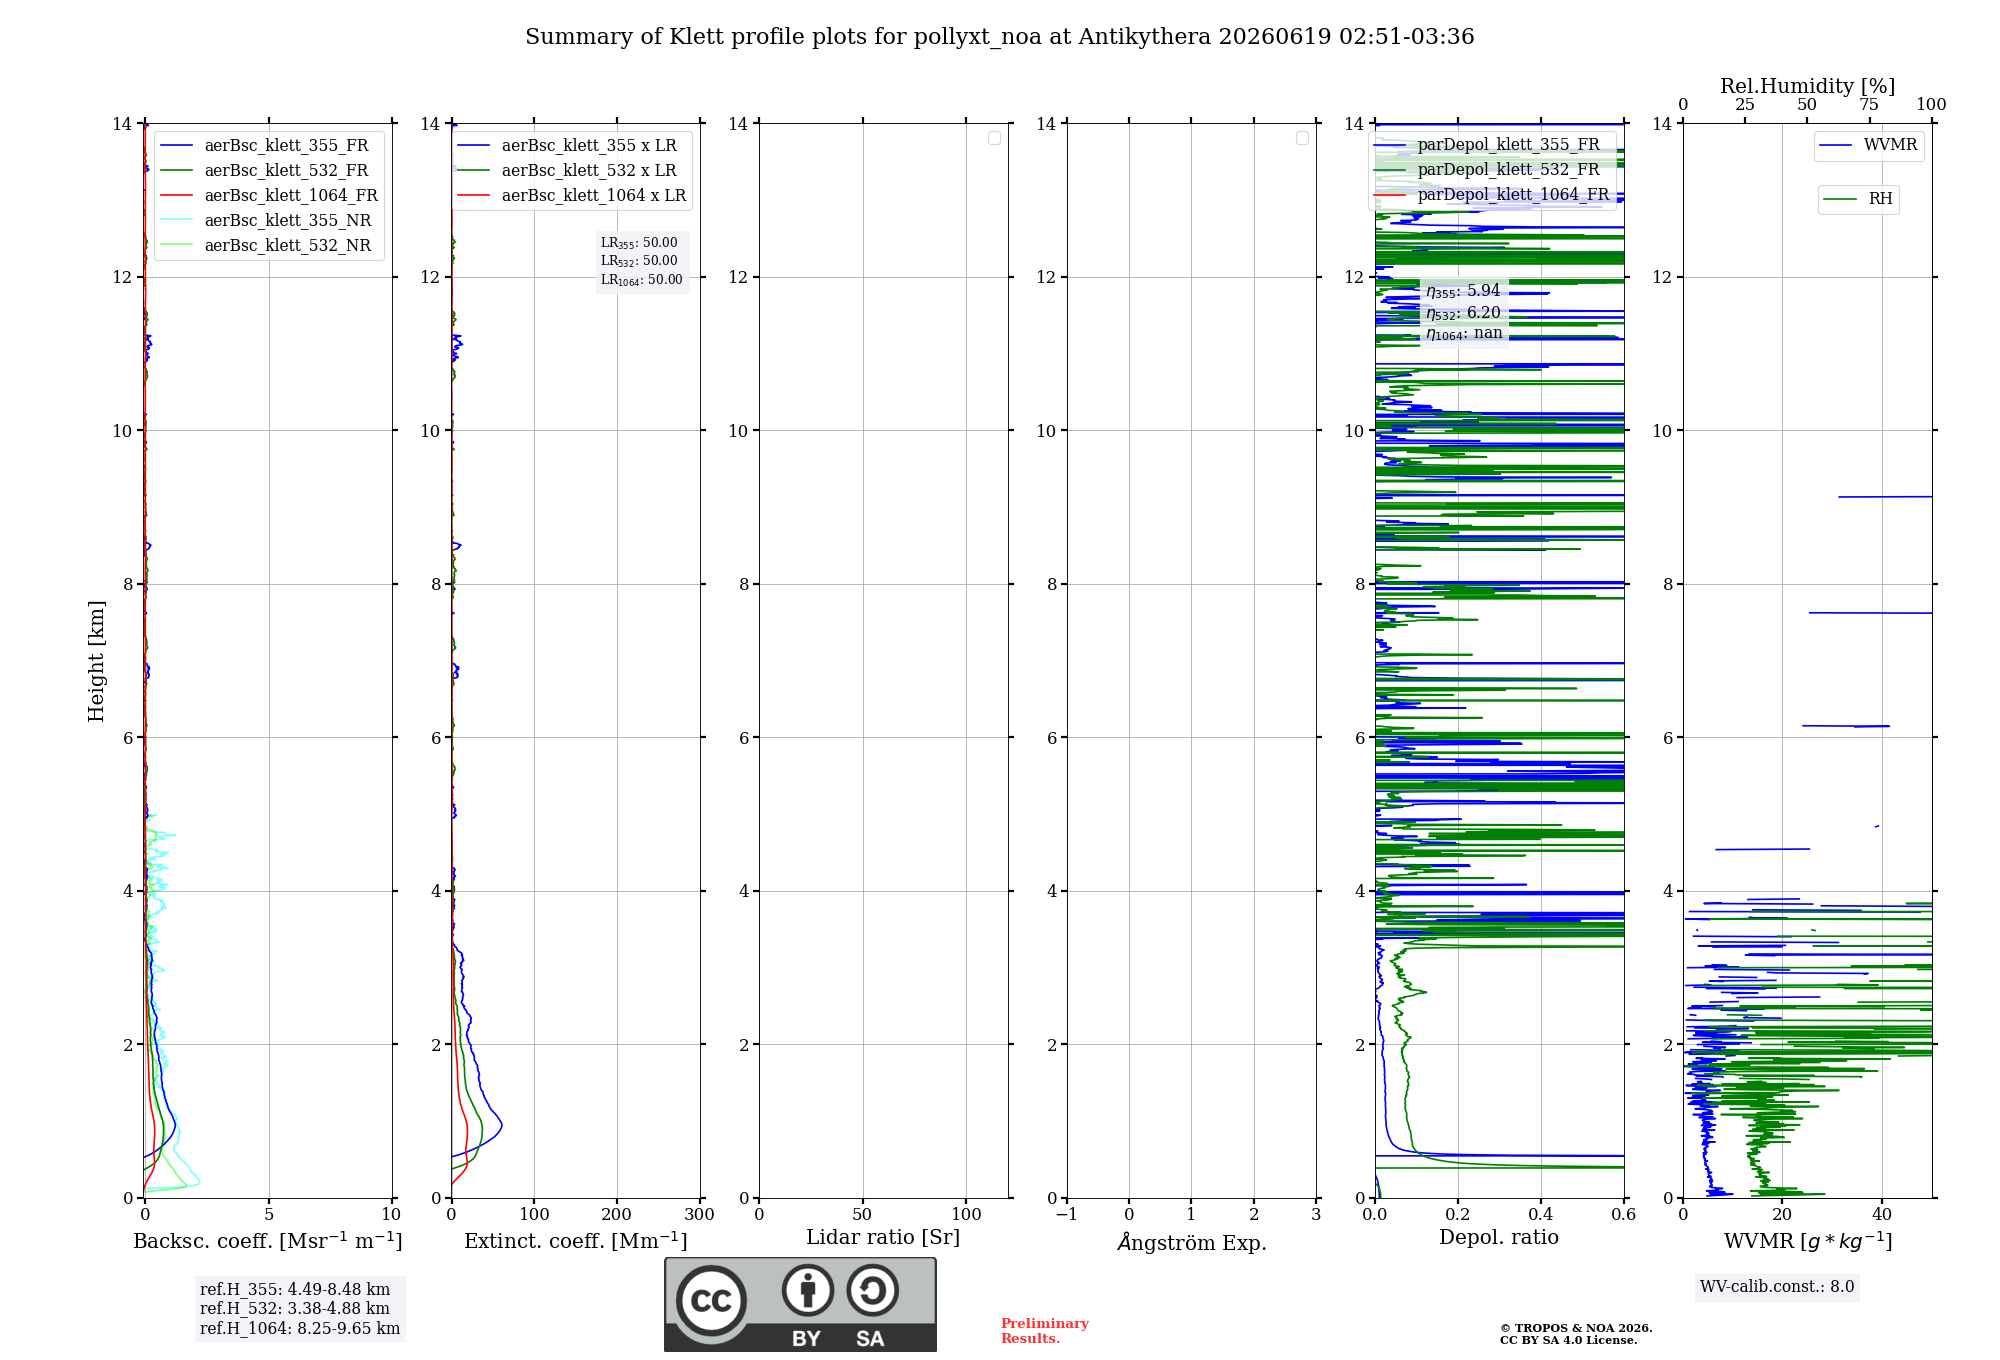Click the Backsc. coeff. axis label

tap(268, 1241)
